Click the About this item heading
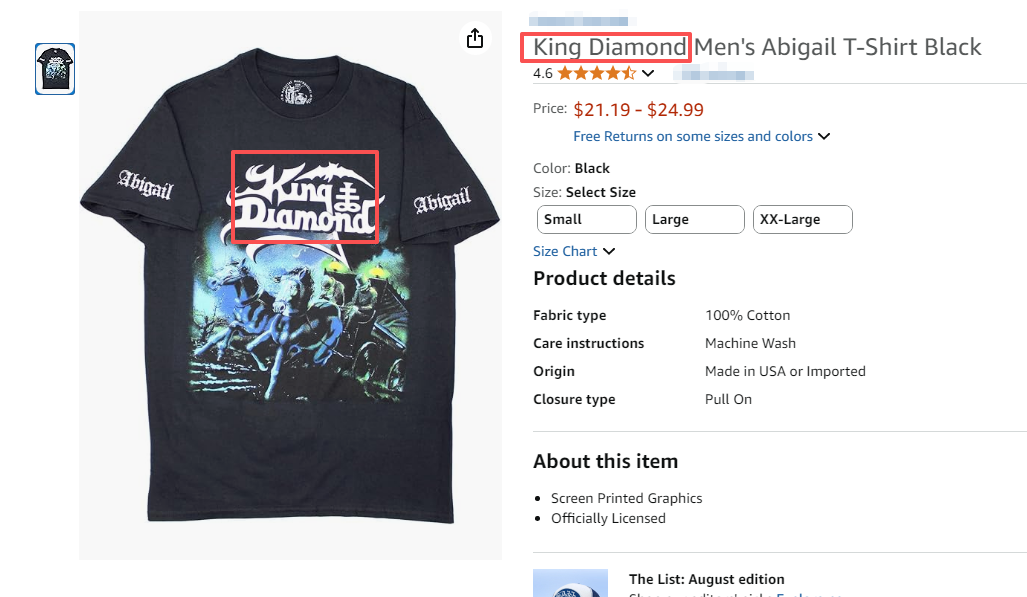The width and height of the screenshot is (1027, 597). click(x=605, y=461)
